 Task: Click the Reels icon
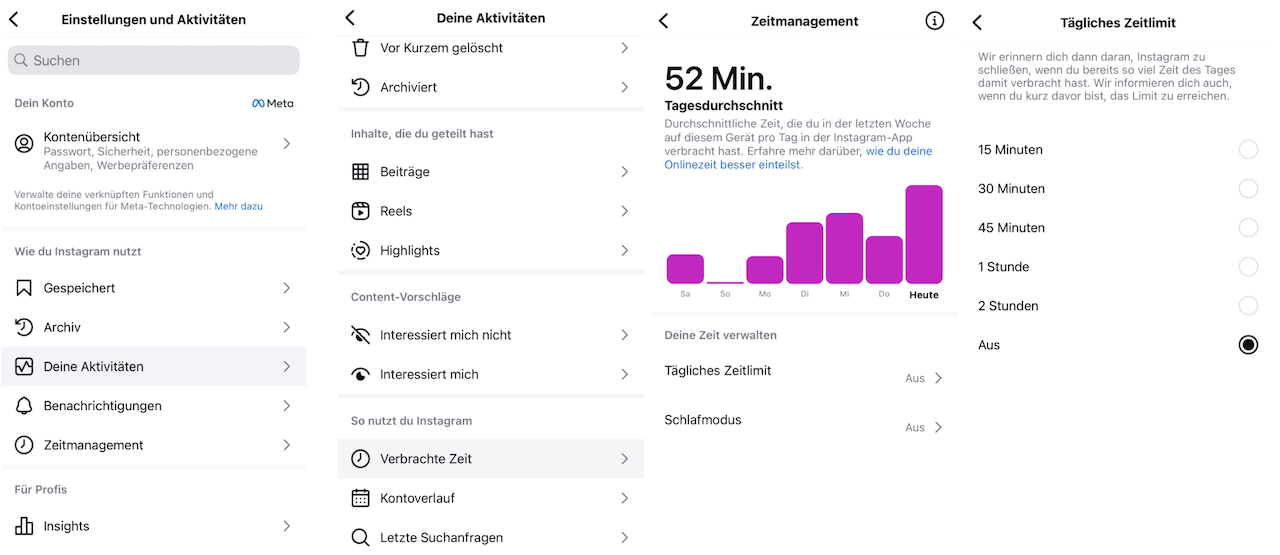tap(361, 211)
